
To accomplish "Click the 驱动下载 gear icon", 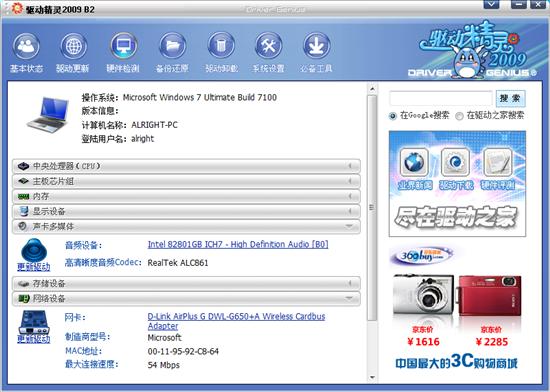I will 456,162.
